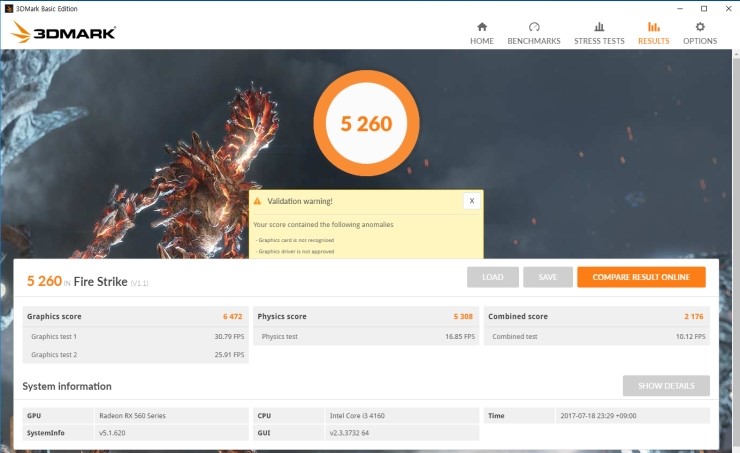The height and width of the screenshot is (453, 740).
Task: Click the vertical scrollbar up arrow
Action: click(736, 54)
